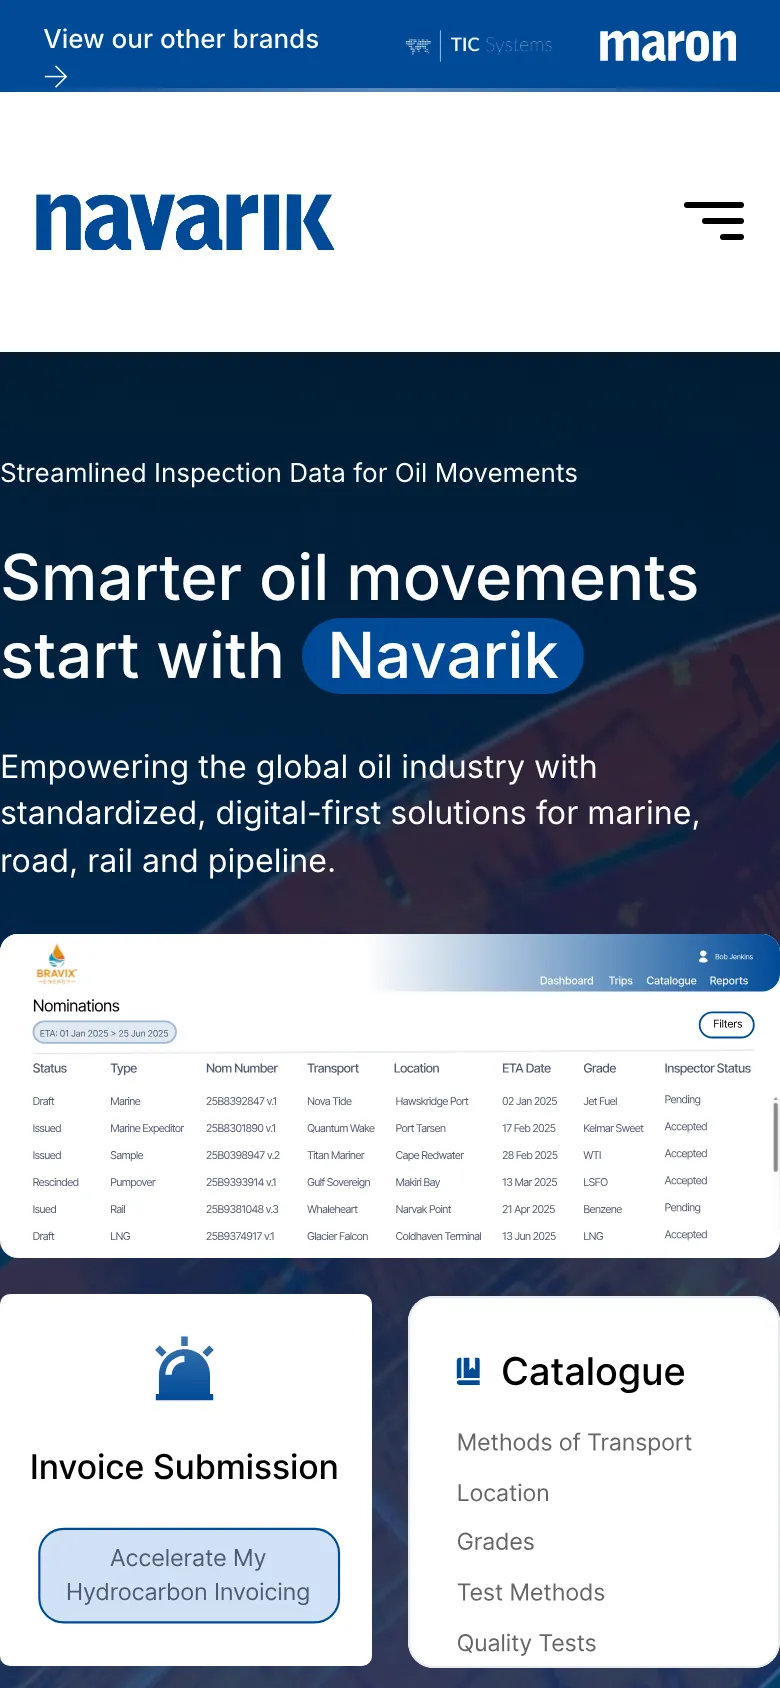
Task: Click the Nova Tide transport cell
Action: point(329,1101)
